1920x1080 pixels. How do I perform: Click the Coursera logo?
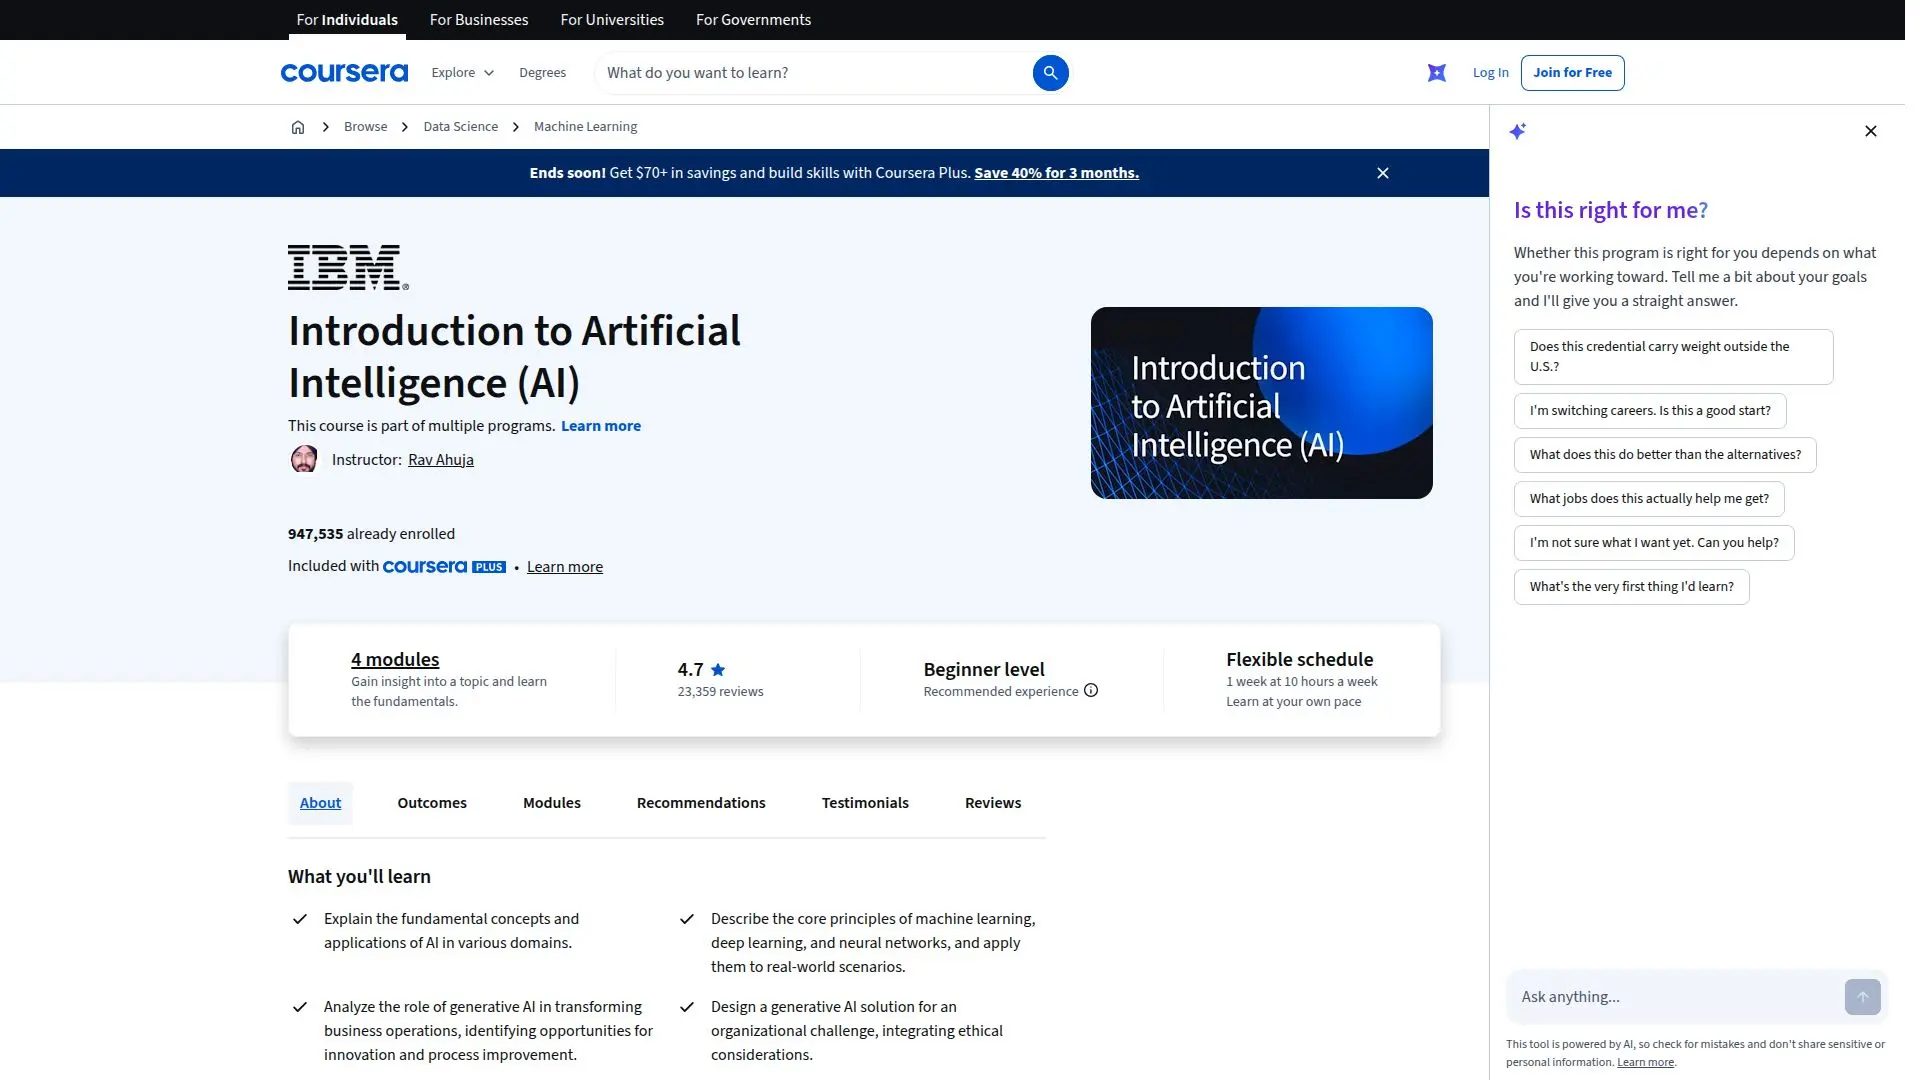coord(344,73)
